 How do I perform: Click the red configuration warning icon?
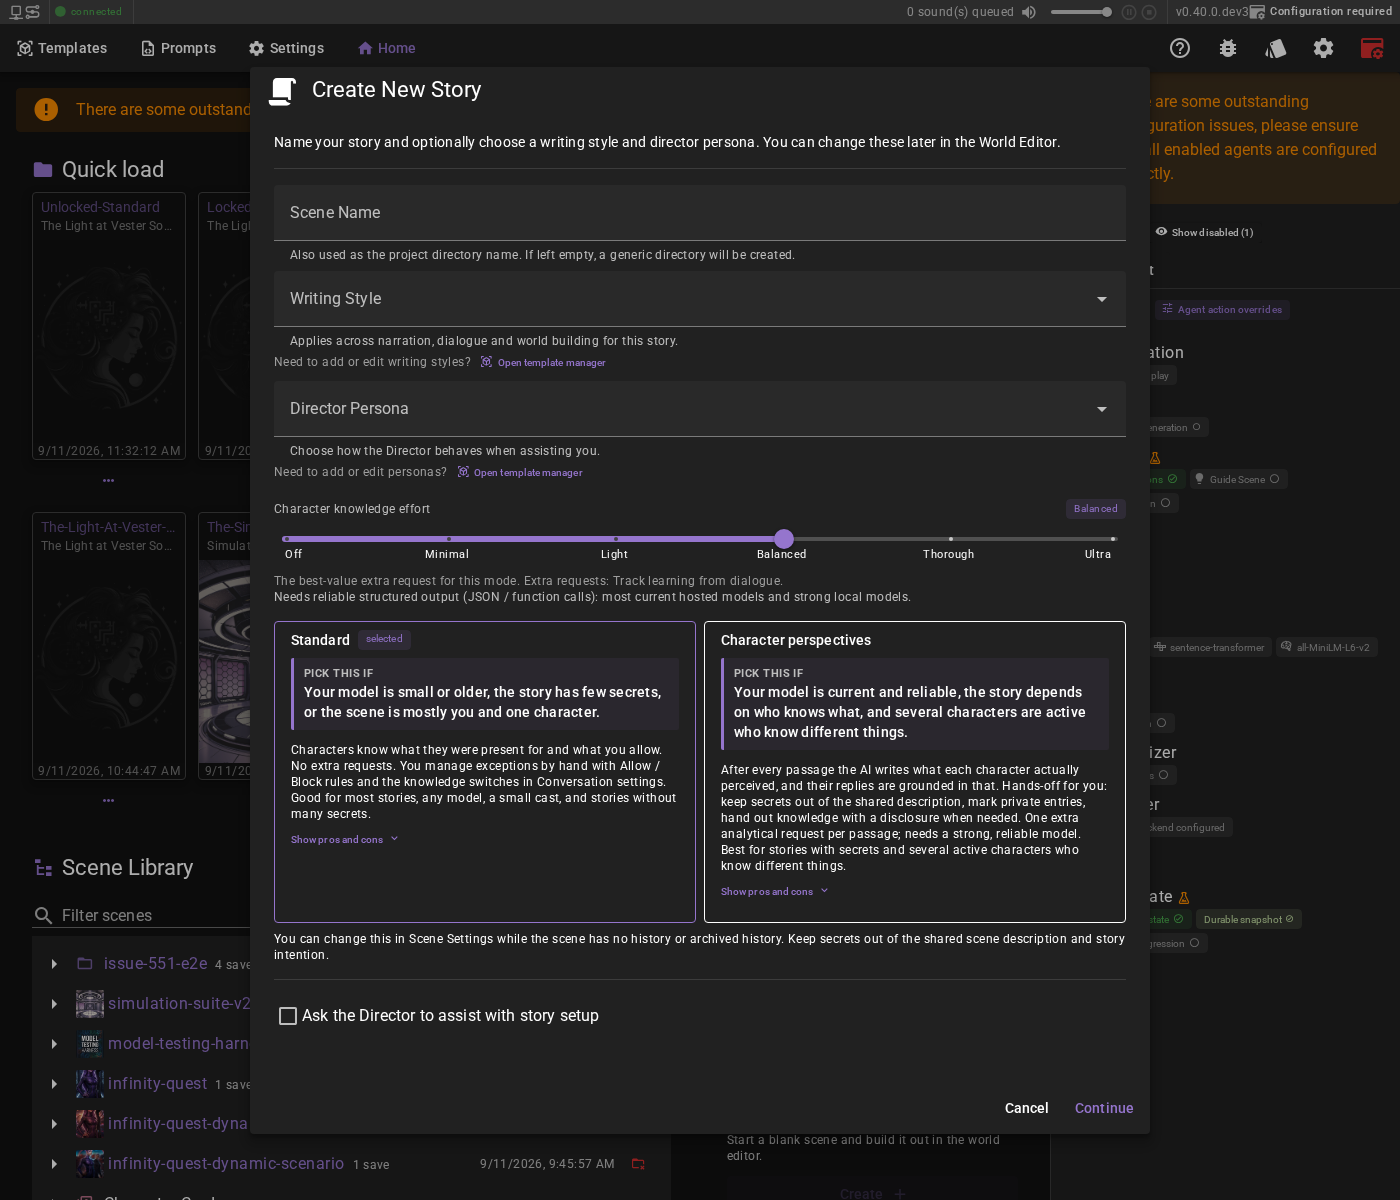tap(1372, 48)
